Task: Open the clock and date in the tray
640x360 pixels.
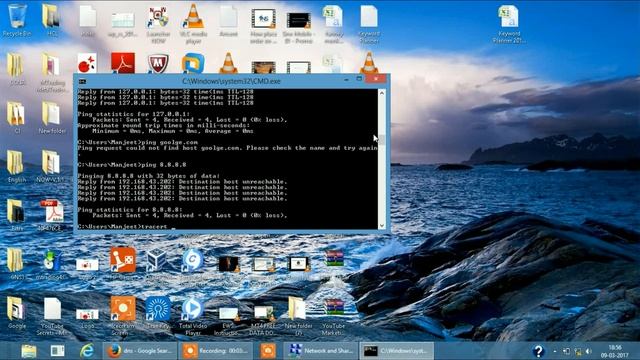Action: 615,351
